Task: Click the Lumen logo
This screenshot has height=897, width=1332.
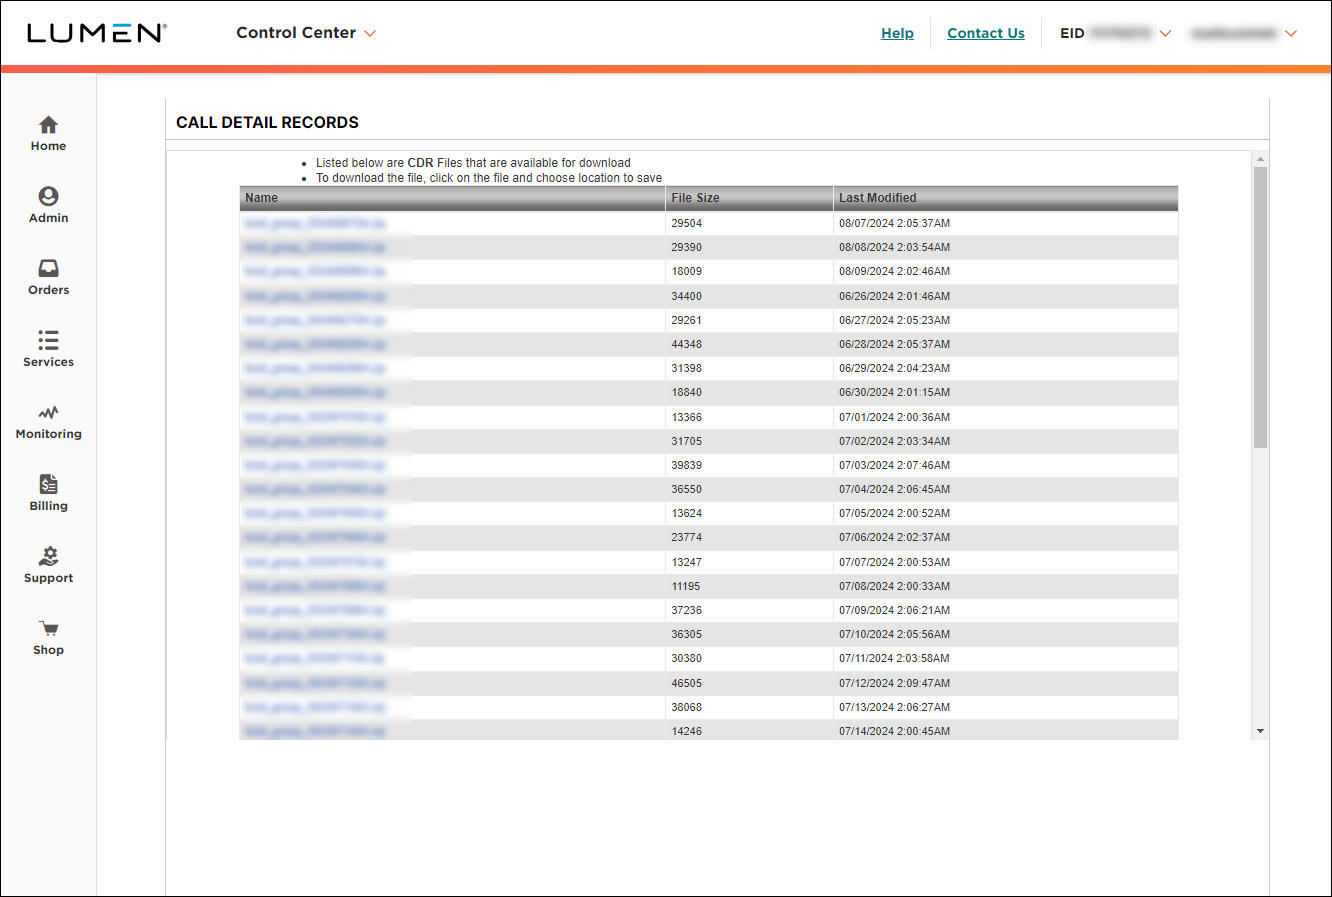Action: tap(96, 33)
